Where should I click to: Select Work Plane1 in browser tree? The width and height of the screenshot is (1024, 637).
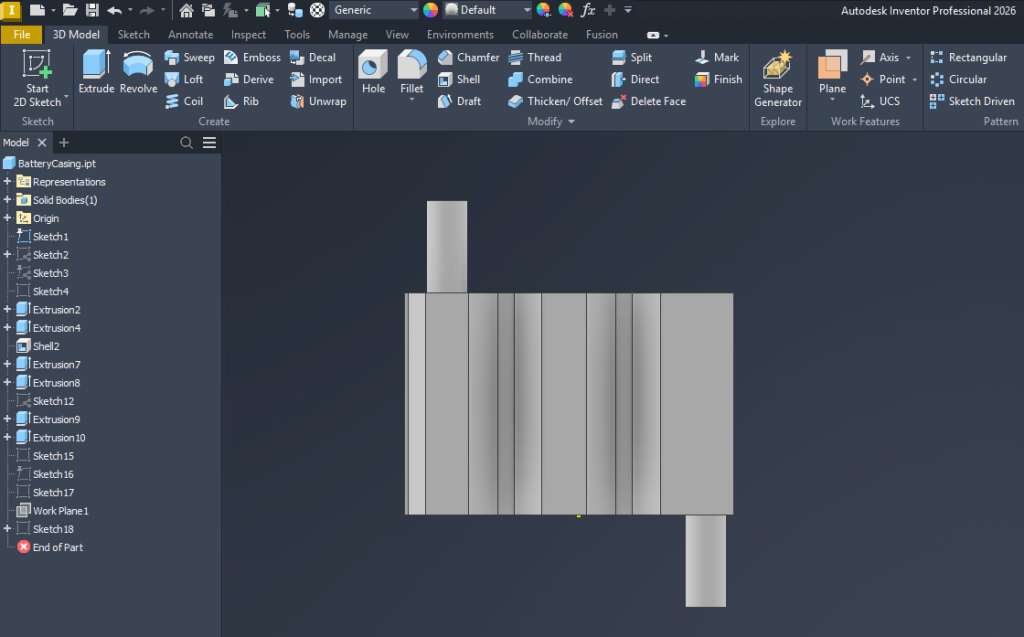[x=60, y=511]
